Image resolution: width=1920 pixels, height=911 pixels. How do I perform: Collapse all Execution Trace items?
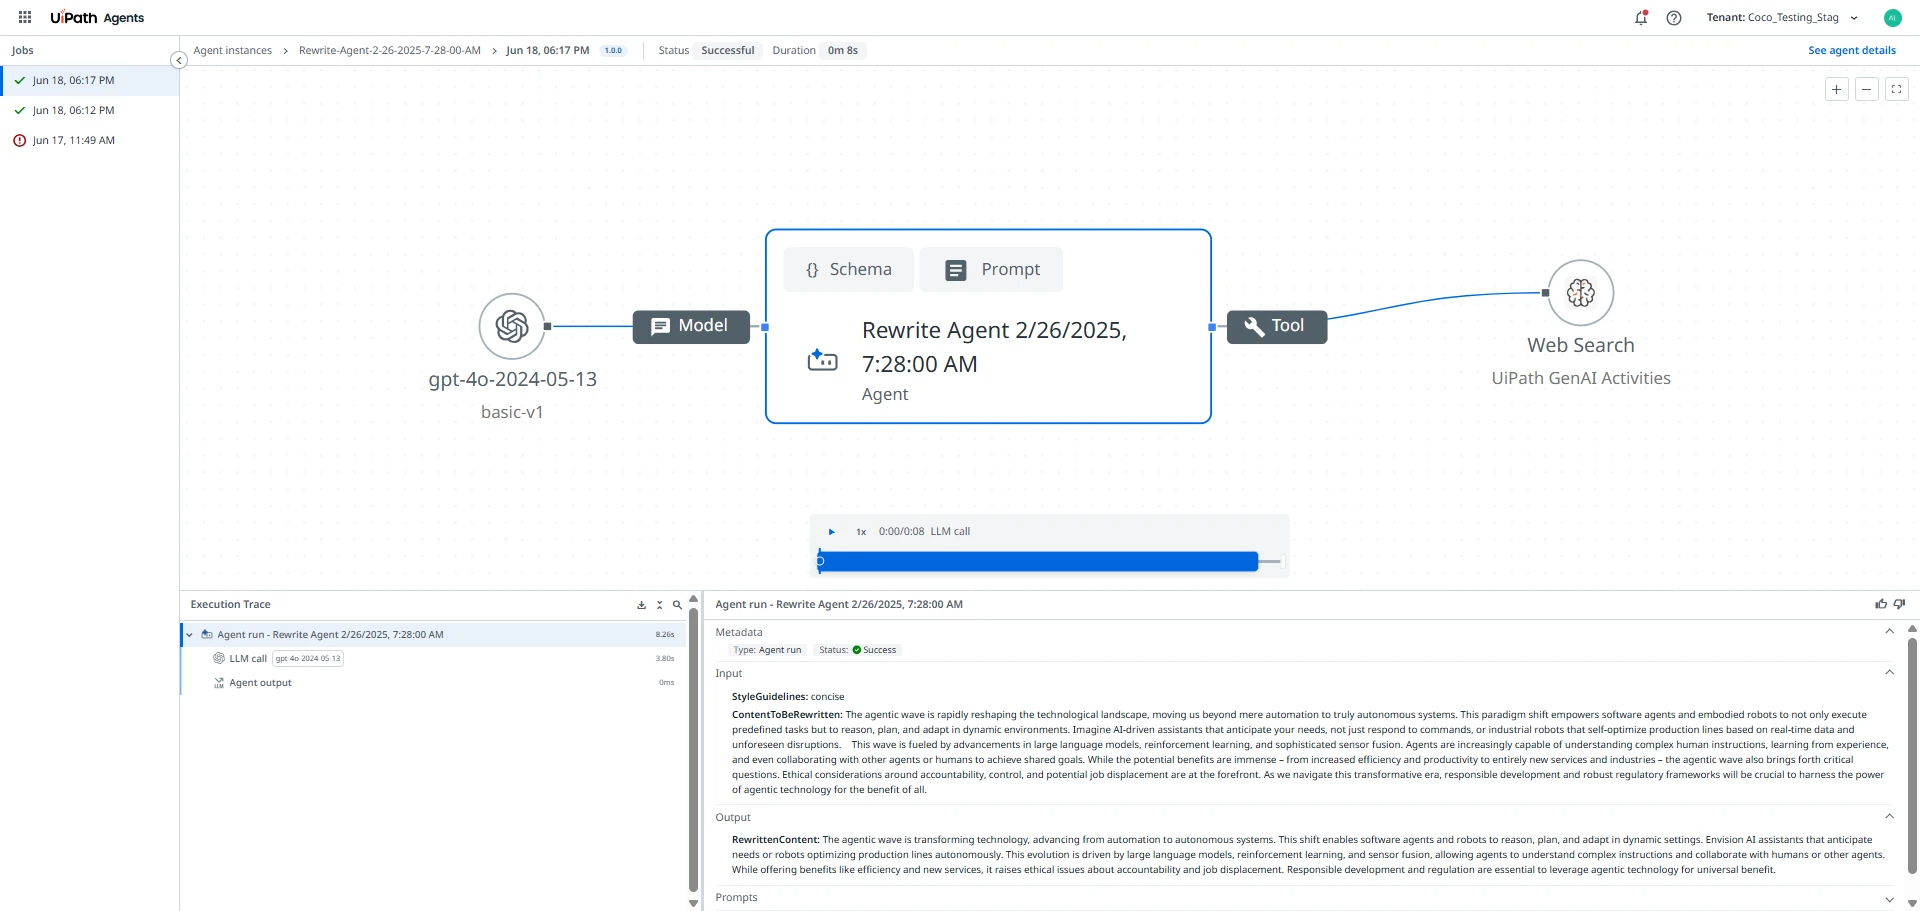tap(659, 605)
